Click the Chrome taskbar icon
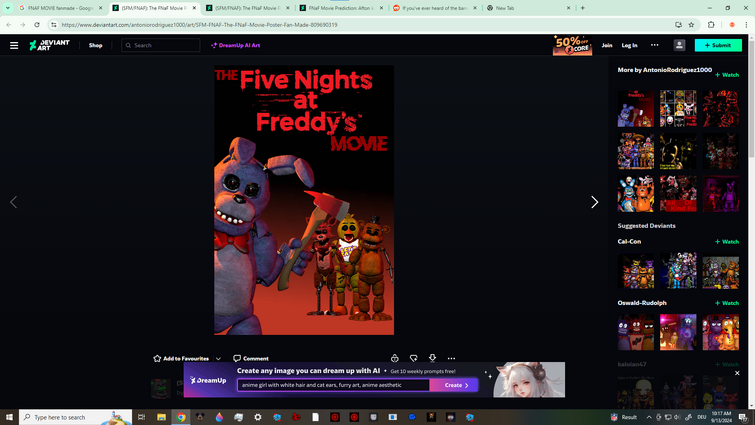This screenshot has height=425, width=755. tap(181, 417)
